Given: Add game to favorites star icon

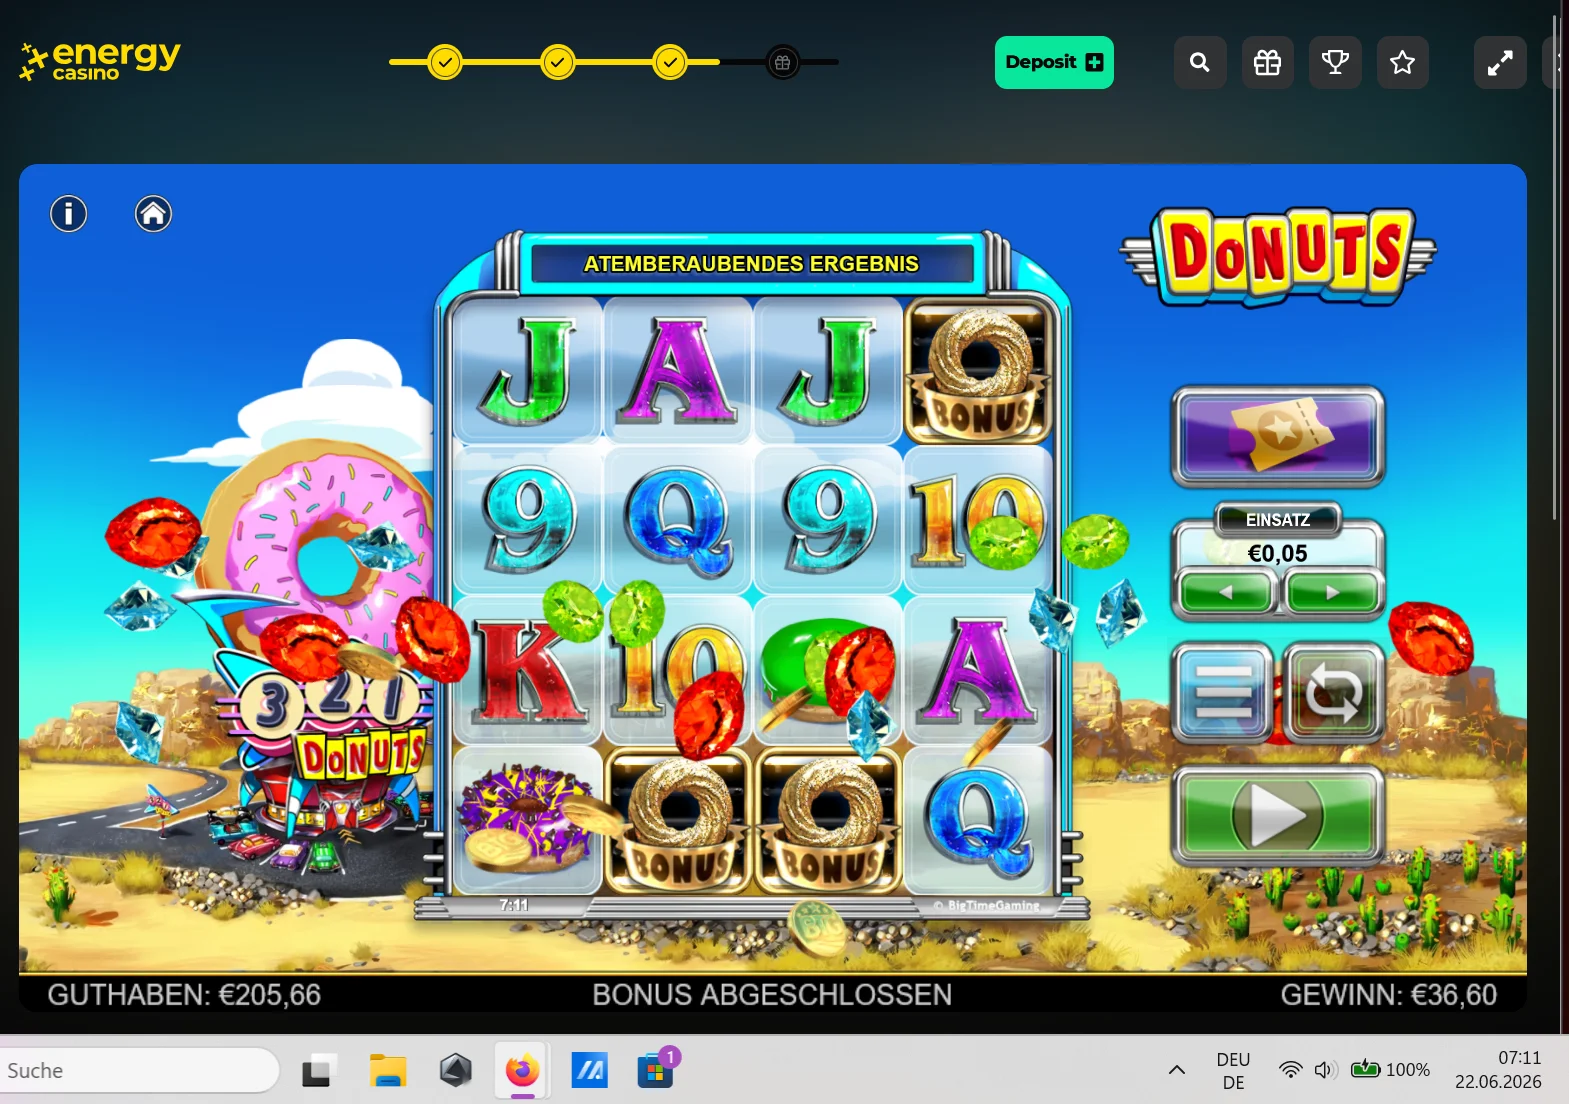Looking at the screenshot, I should (1403, 63).
